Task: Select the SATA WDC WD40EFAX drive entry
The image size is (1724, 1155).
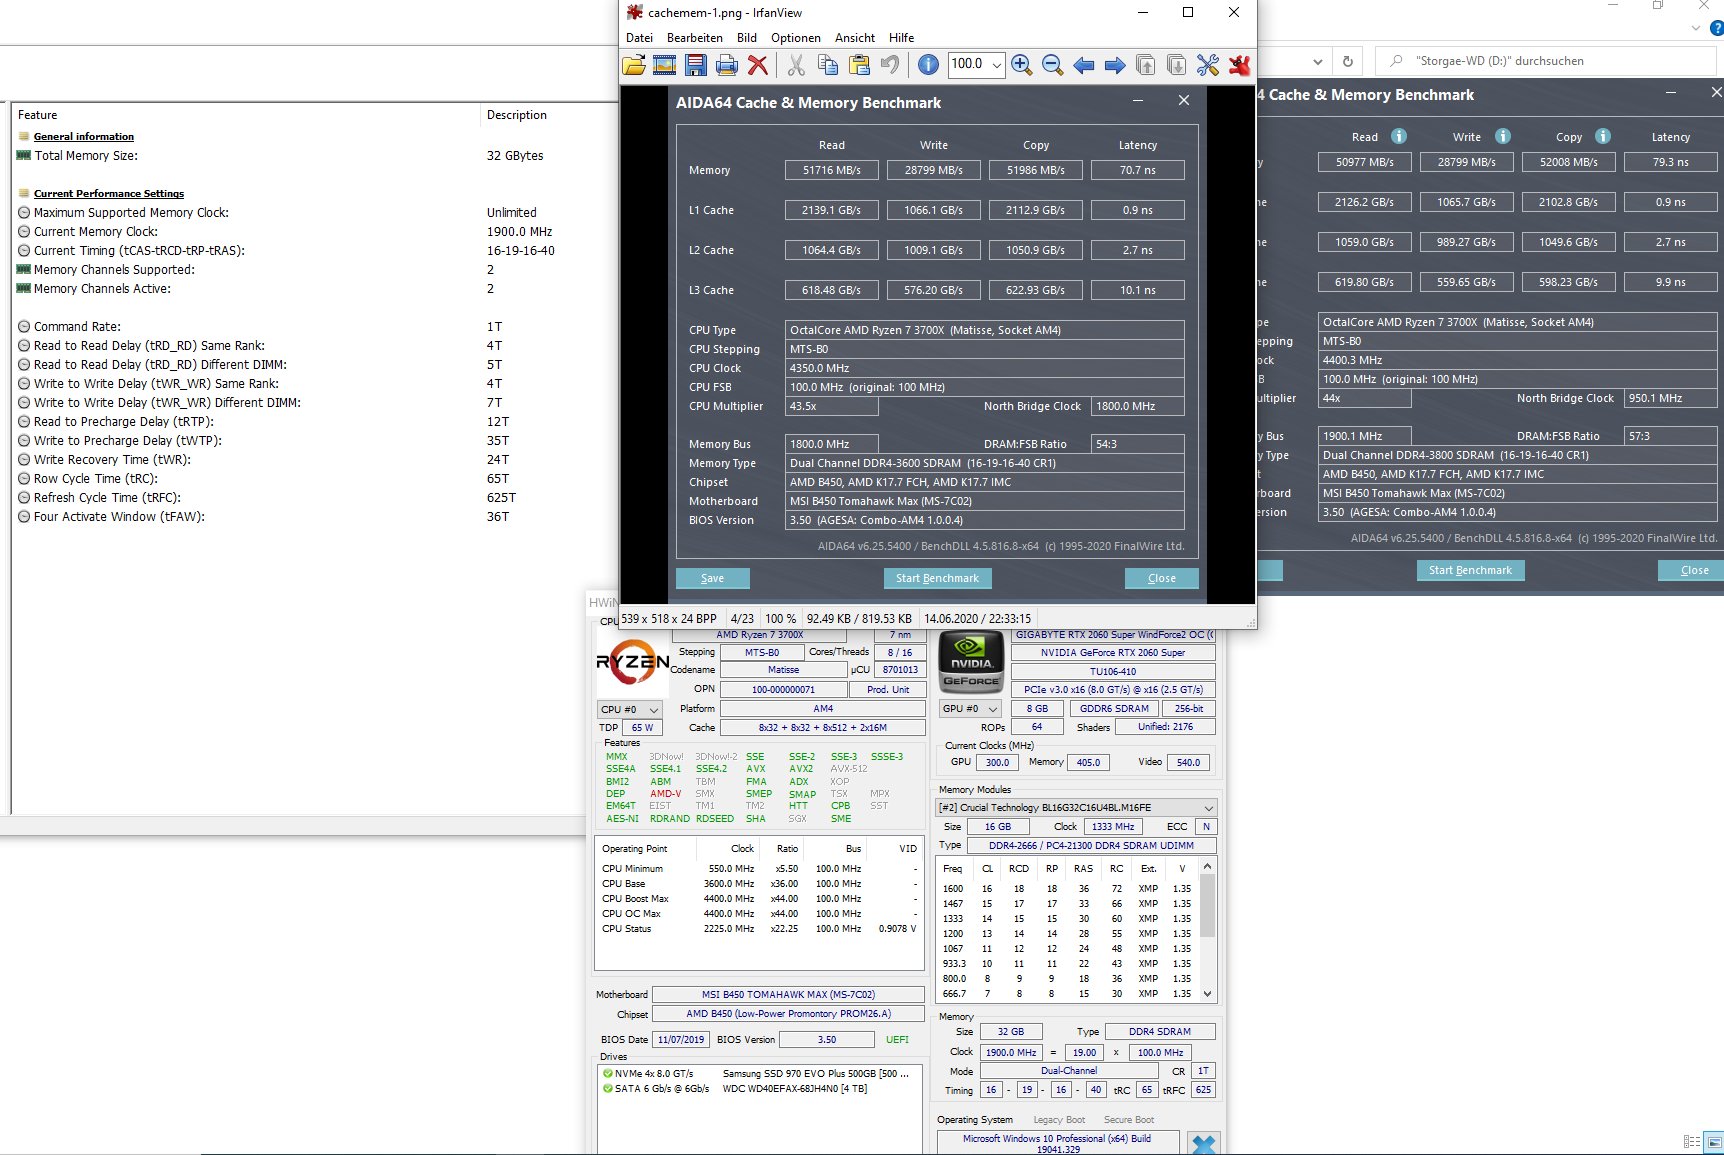Action: coord(758,1089)
